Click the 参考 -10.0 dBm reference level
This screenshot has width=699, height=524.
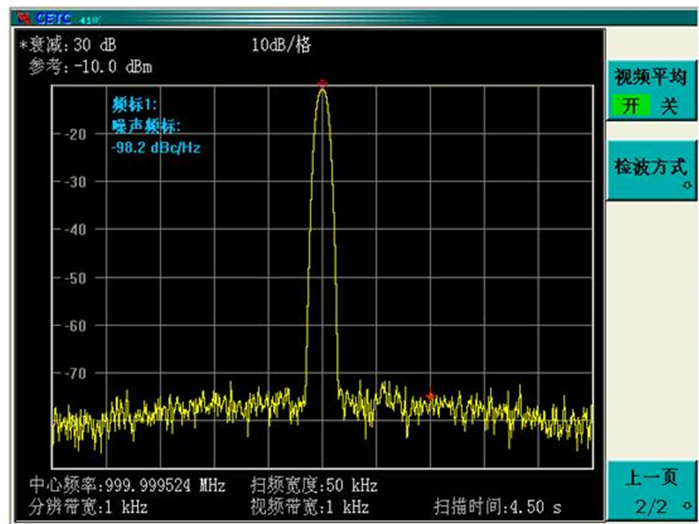click(x=90, y=66)
